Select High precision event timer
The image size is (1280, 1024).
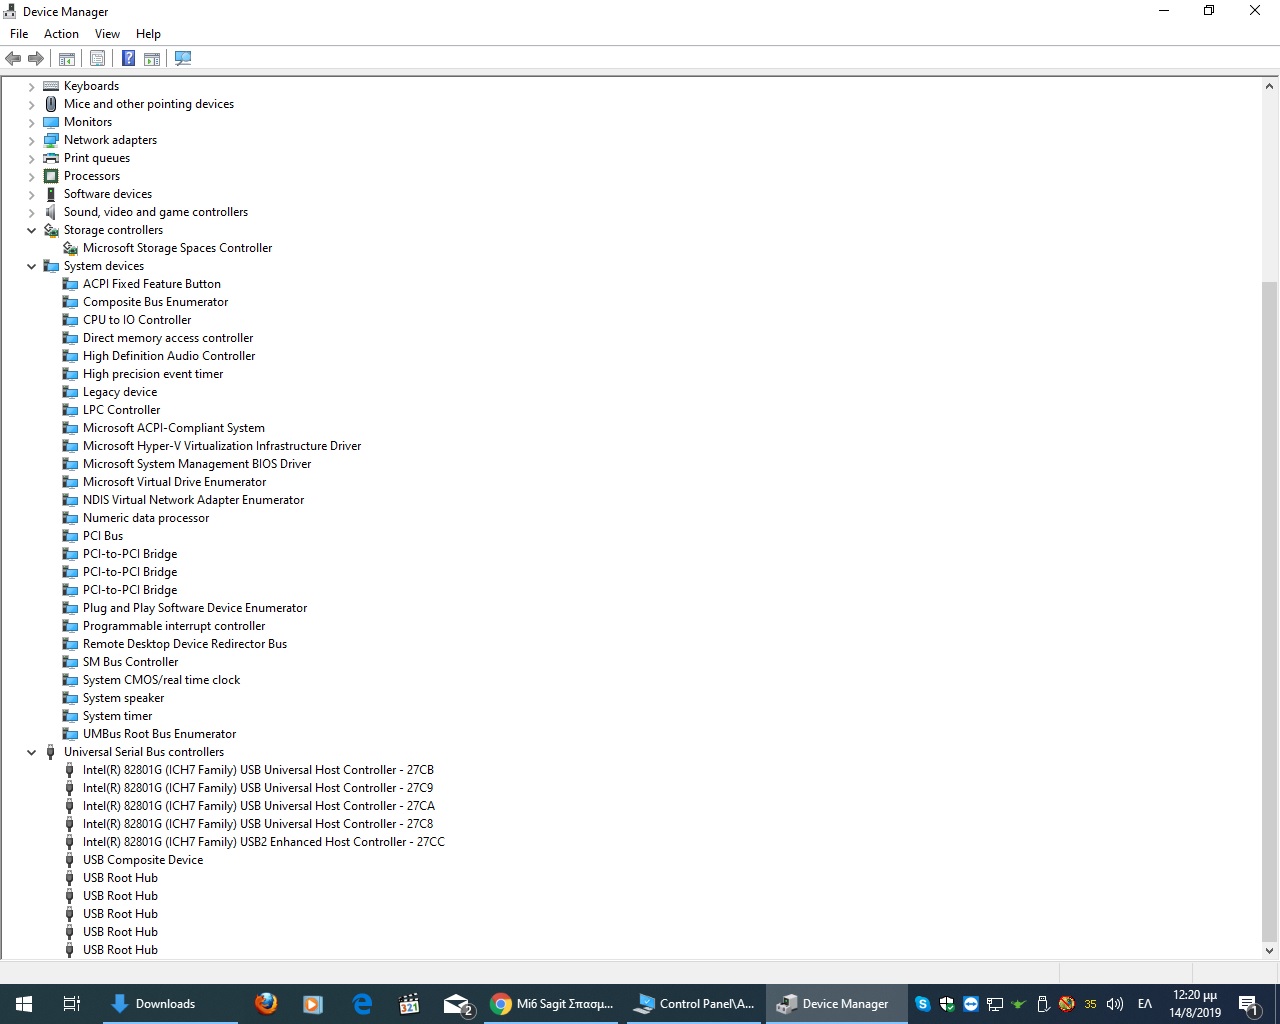click(x=153, y=374)
